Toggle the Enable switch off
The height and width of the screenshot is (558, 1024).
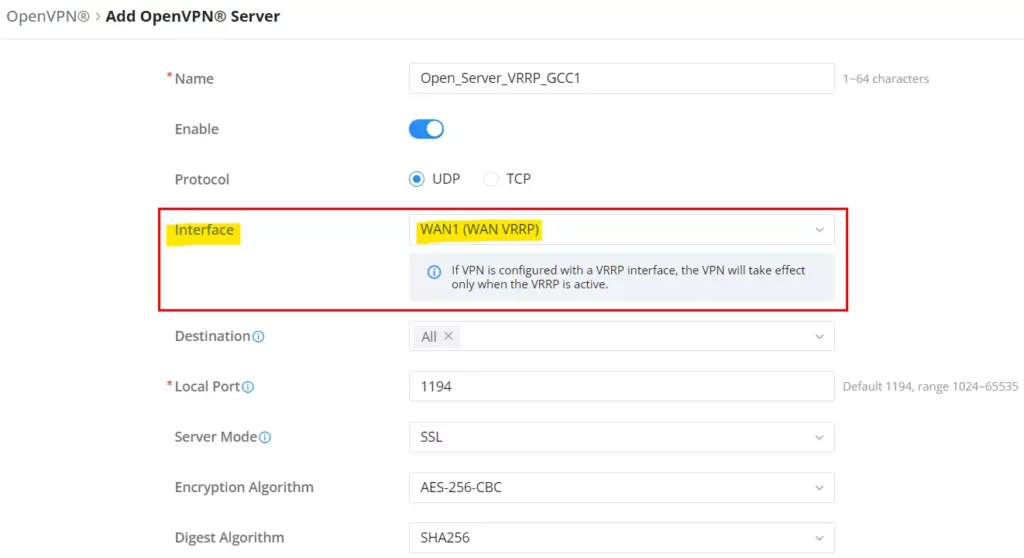click(426, 129)
